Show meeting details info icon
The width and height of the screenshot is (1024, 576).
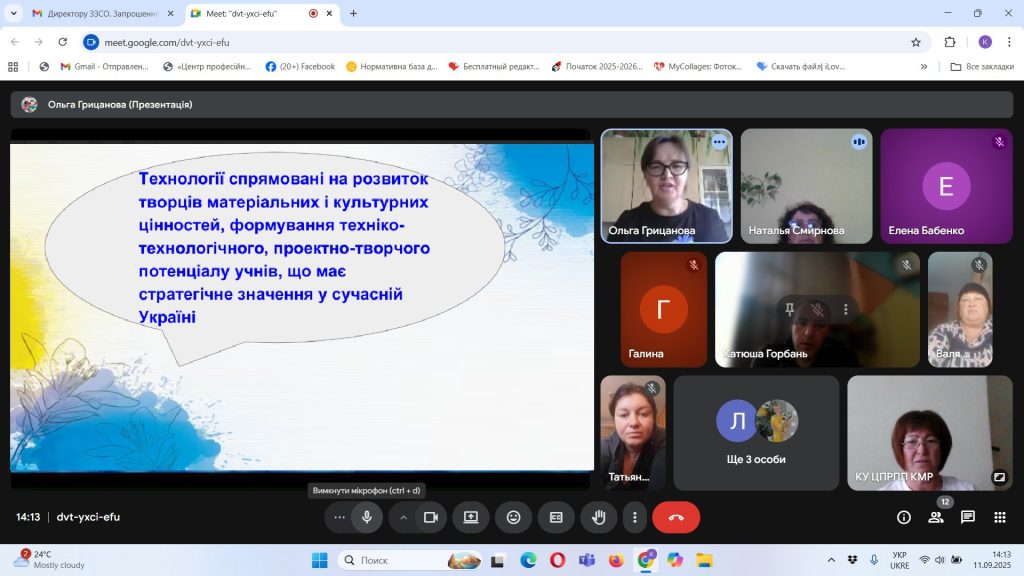(x=904, y=517)
